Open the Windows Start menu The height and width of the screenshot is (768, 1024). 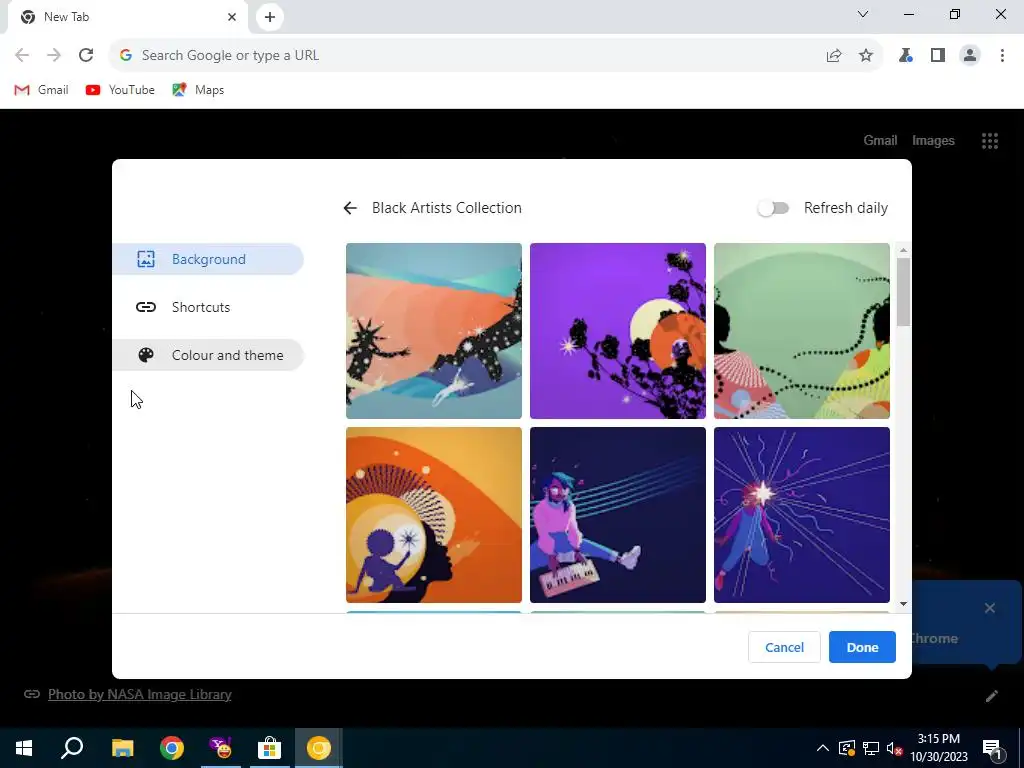click(24, 748)
